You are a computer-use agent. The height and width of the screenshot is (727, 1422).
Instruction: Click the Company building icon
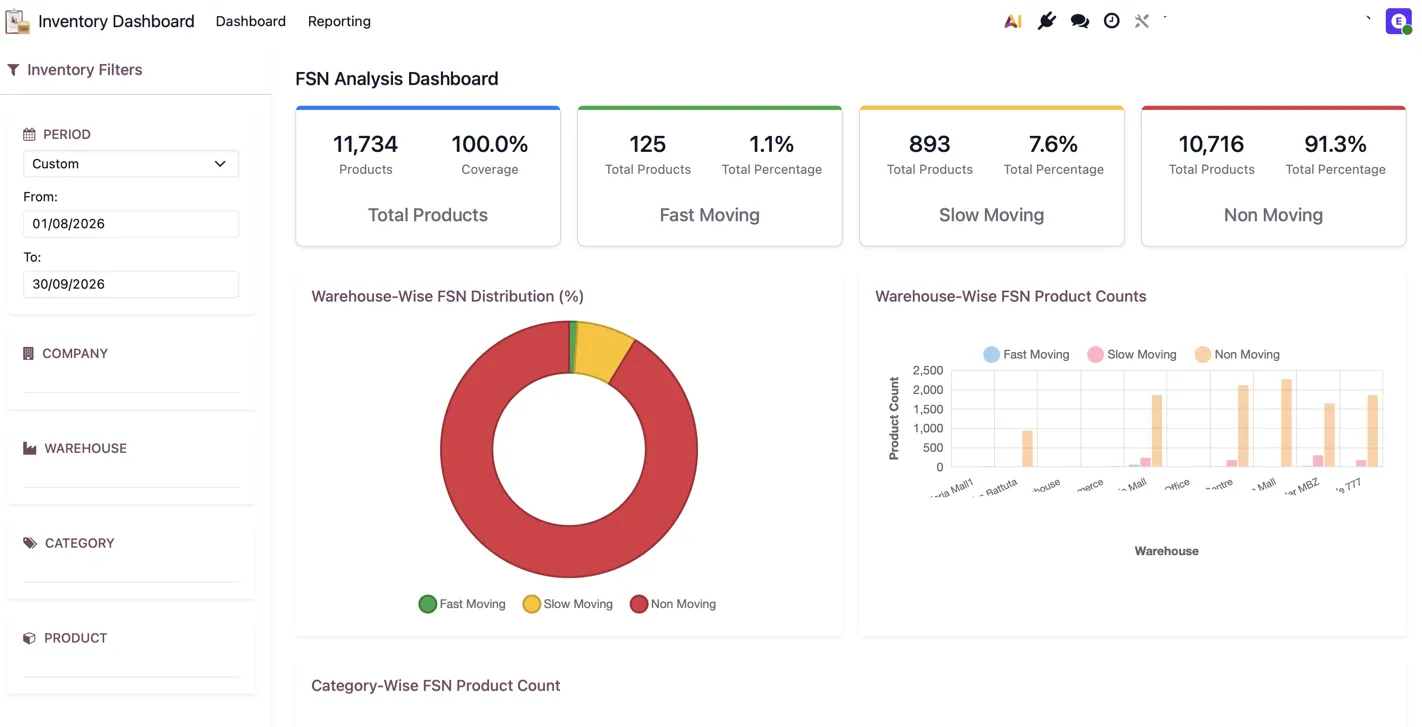coord(28,353)
